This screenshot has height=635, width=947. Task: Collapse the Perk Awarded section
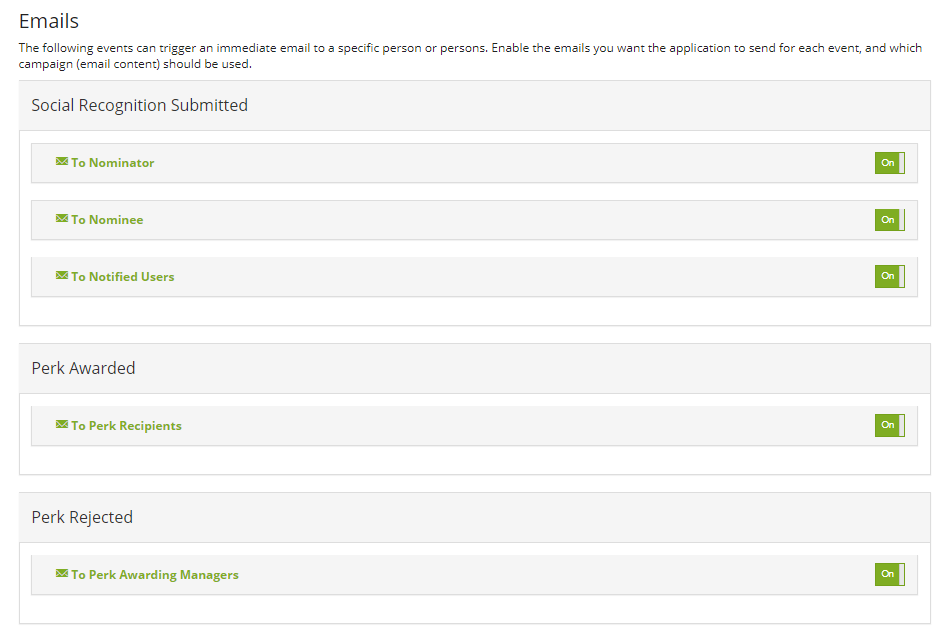83,367
